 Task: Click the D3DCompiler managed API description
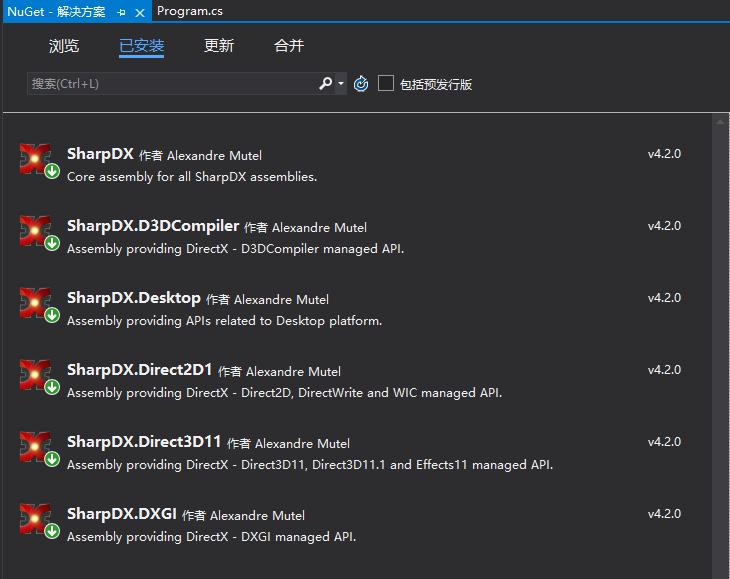click(235, 249)
